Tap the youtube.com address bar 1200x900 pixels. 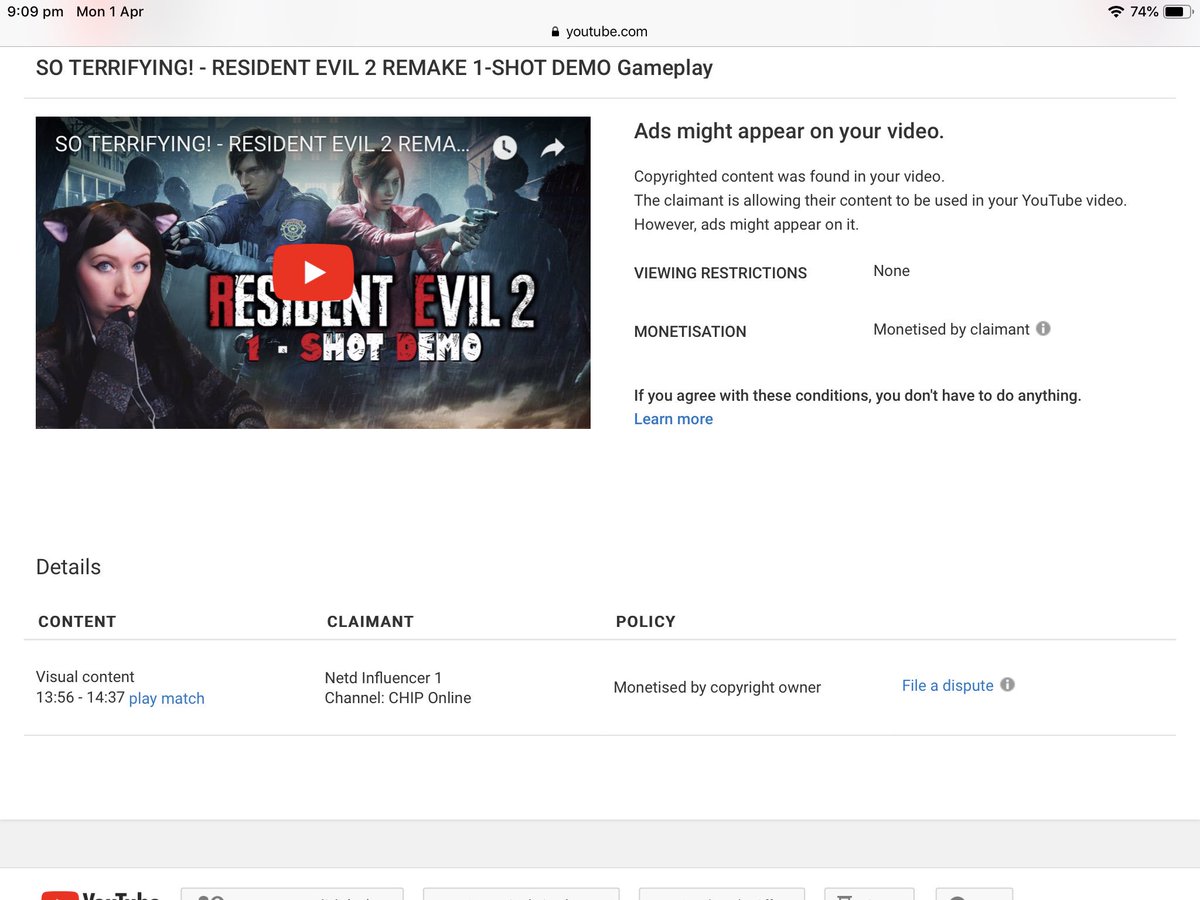(x=600, y=31)
